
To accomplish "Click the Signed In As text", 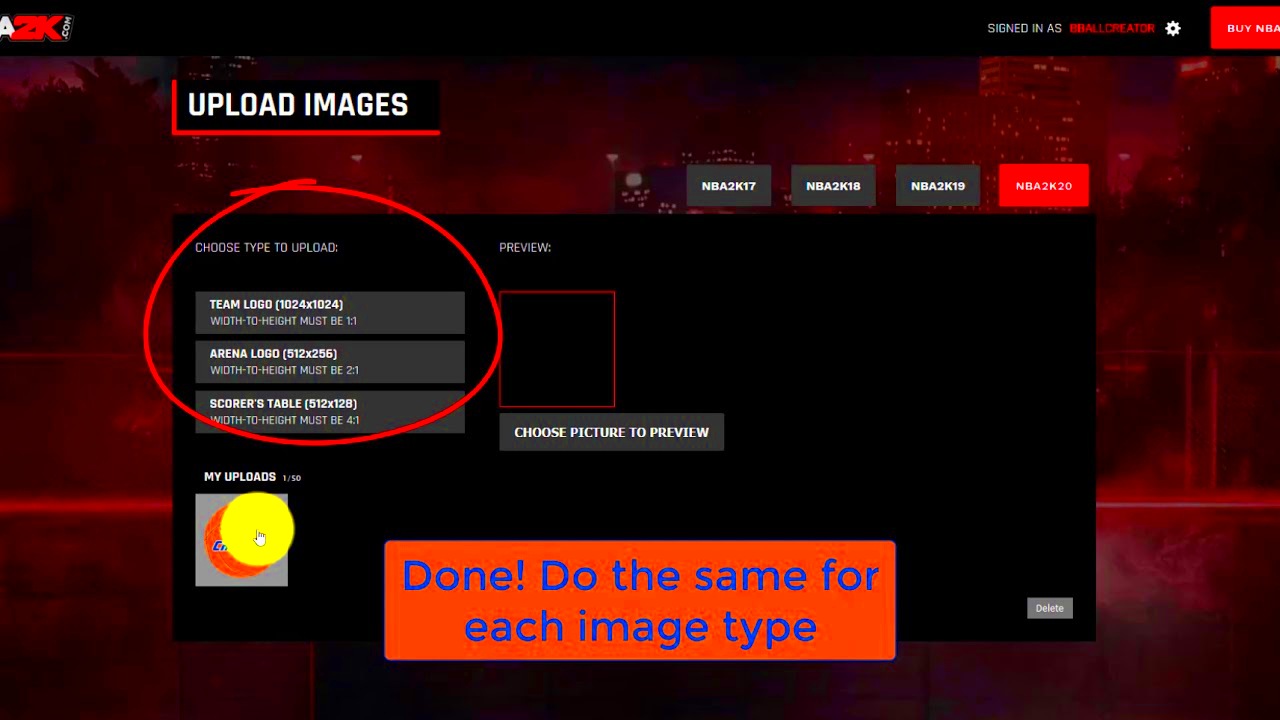I will (1024, 28).
